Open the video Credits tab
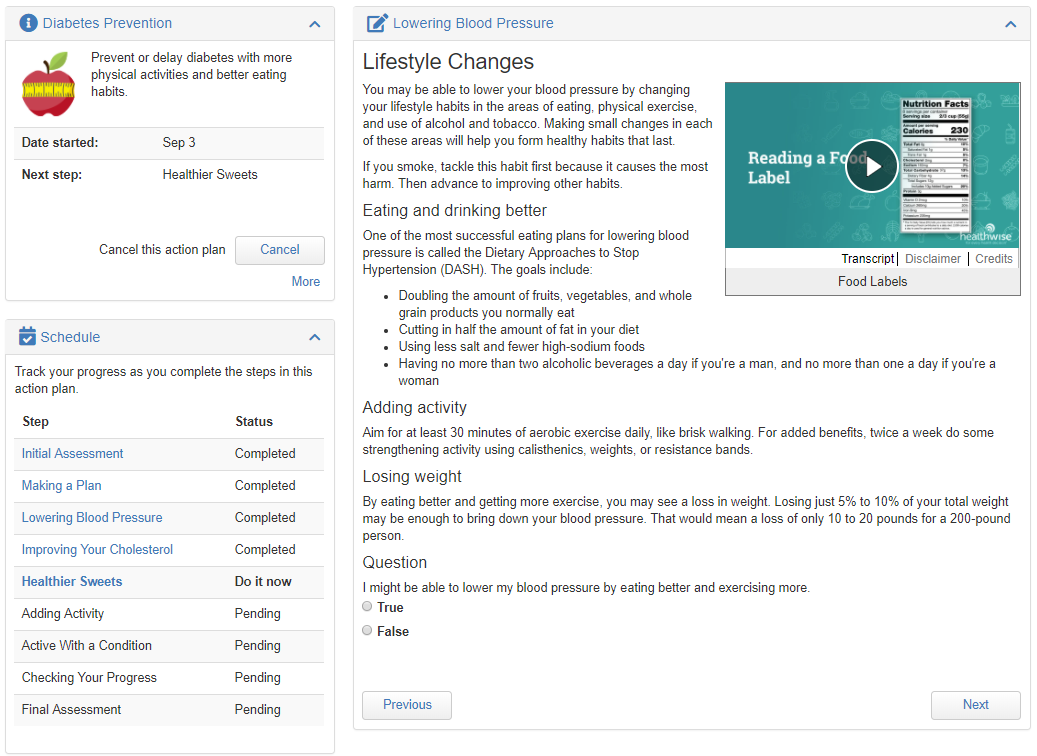Image resolution: width=1037 pixels, height=756 pixels. coord(993,259)
